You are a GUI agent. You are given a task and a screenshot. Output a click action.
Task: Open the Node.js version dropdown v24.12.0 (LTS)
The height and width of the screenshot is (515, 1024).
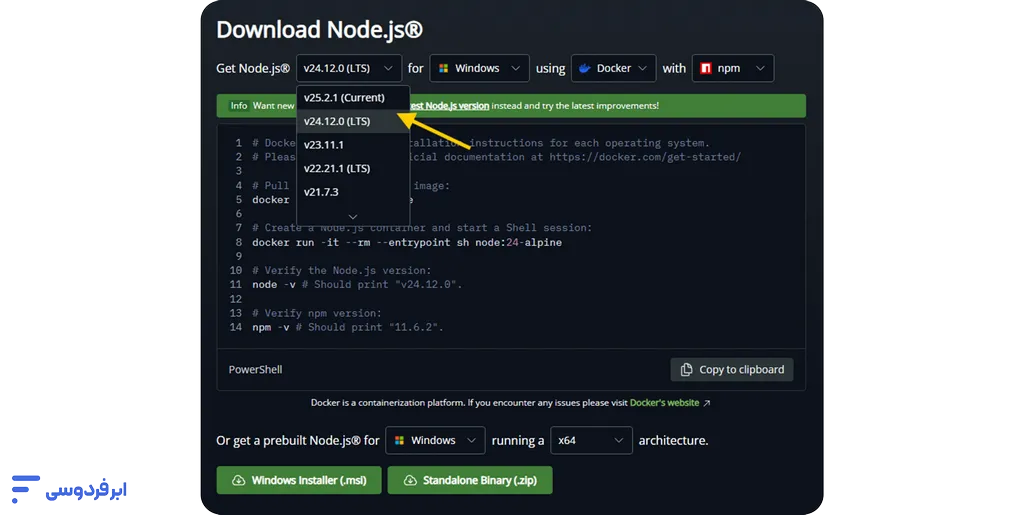349,68
